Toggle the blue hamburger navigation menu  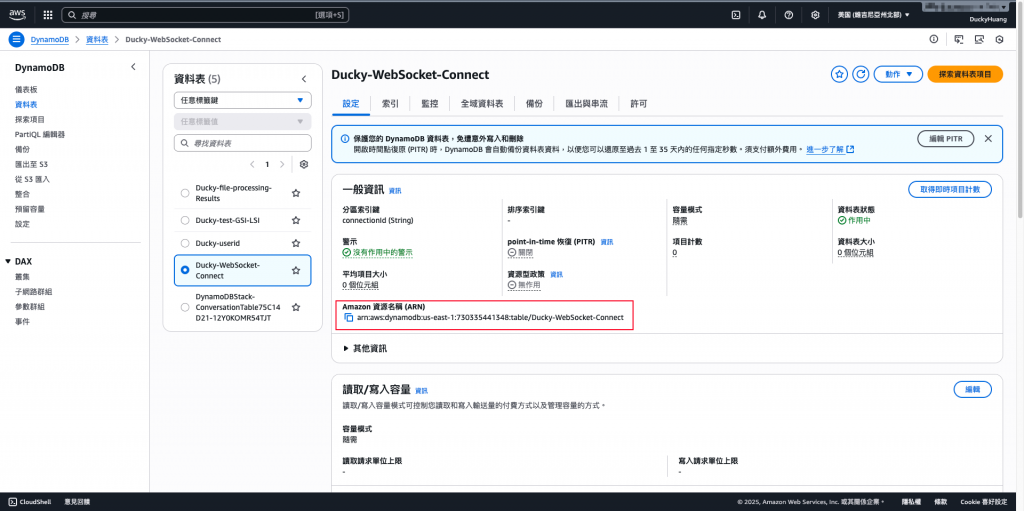[17, 39]
